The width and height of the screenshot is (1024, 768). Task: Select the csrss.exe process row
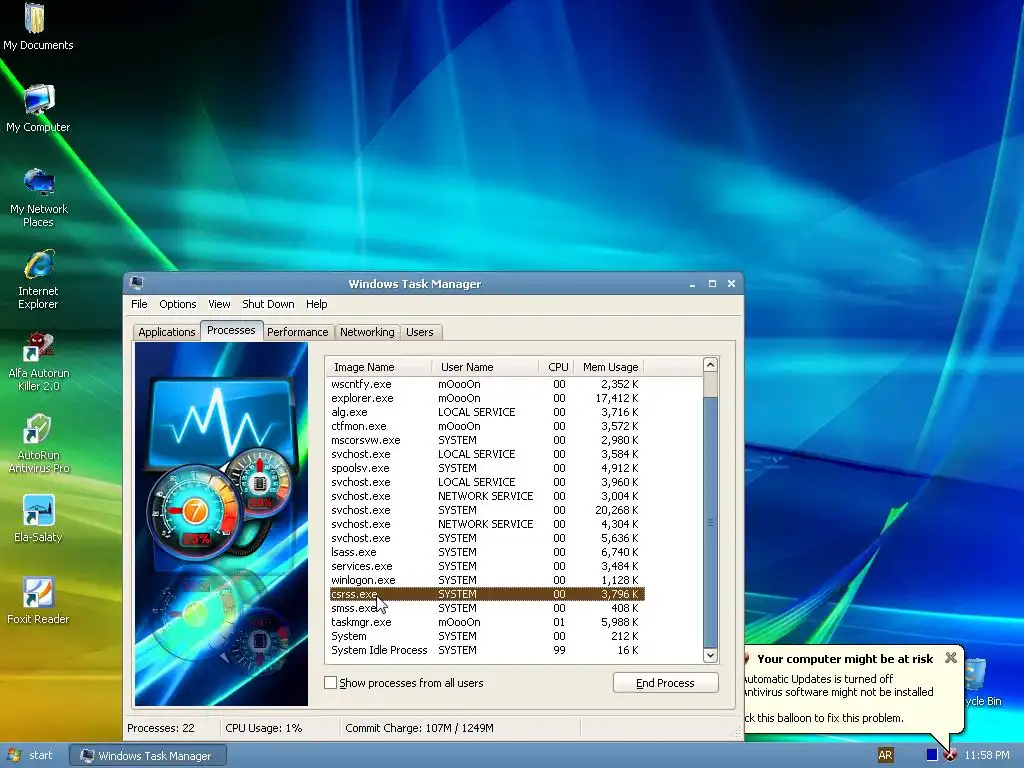(x=485, y=594)
